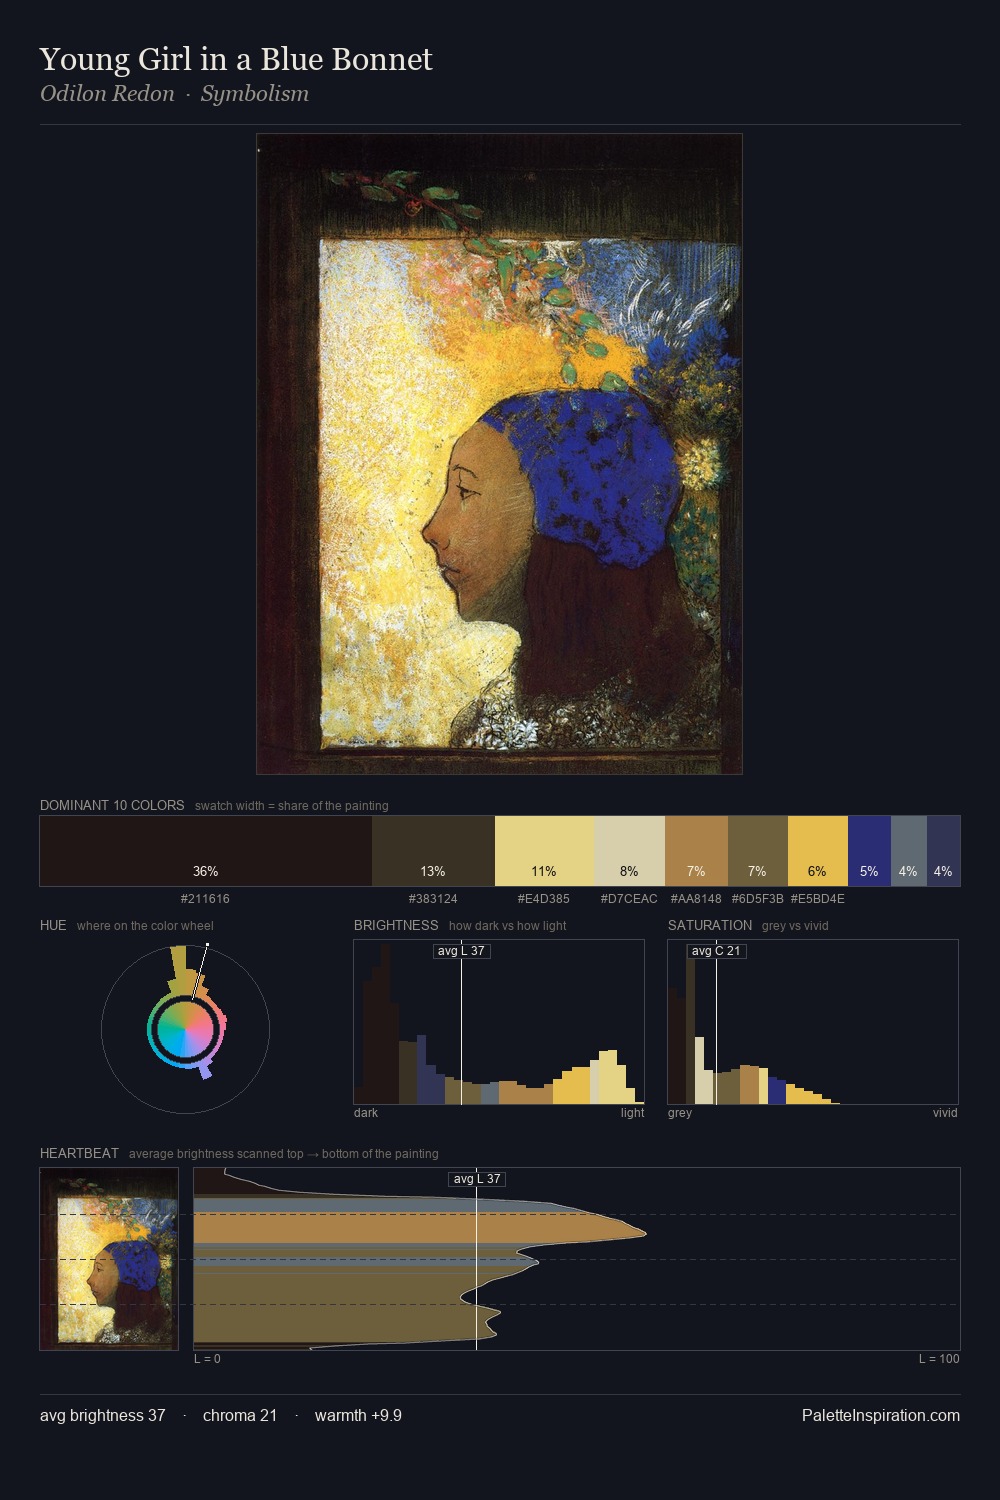Click the 'vivid' axis label under saturation

(x=945, y=1113)
